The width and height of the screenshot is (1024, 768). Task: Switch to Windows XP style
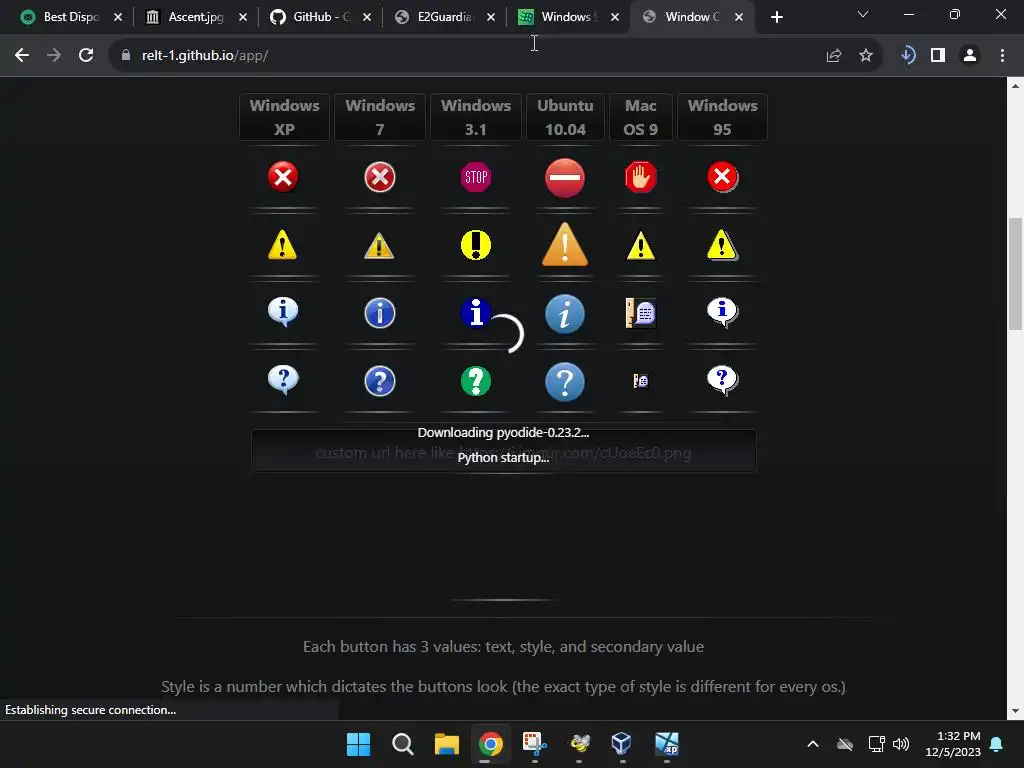pyautogui.click(x=284, y=117)
